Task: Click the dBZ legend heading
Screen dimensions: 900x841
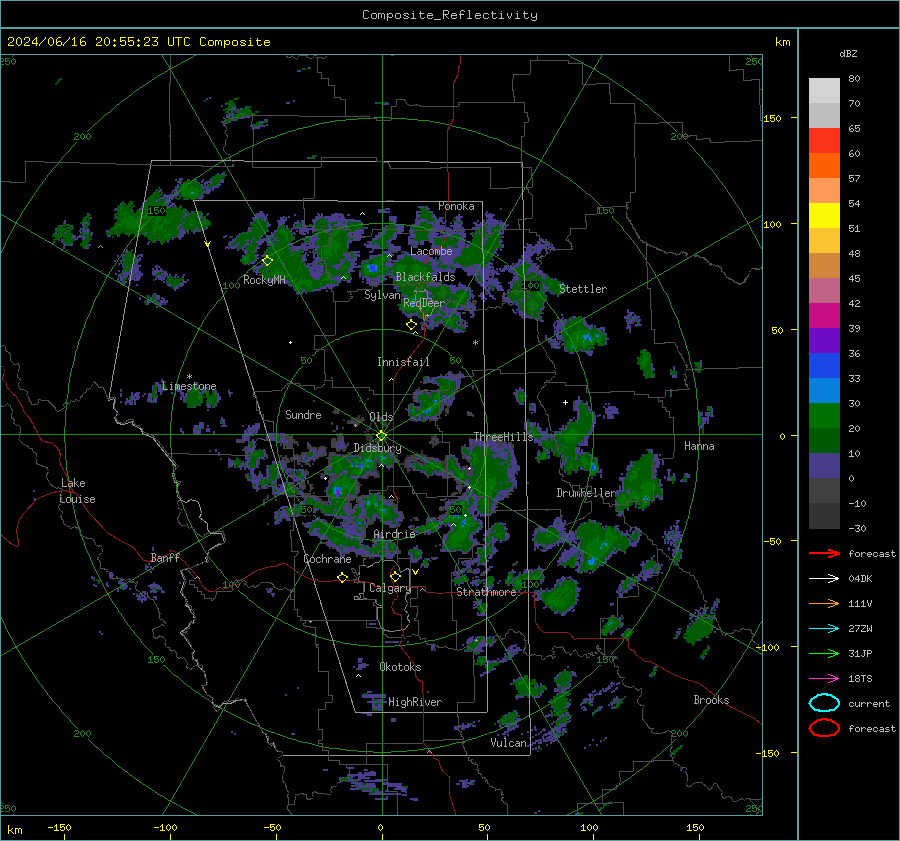Action: coord(848,53)
